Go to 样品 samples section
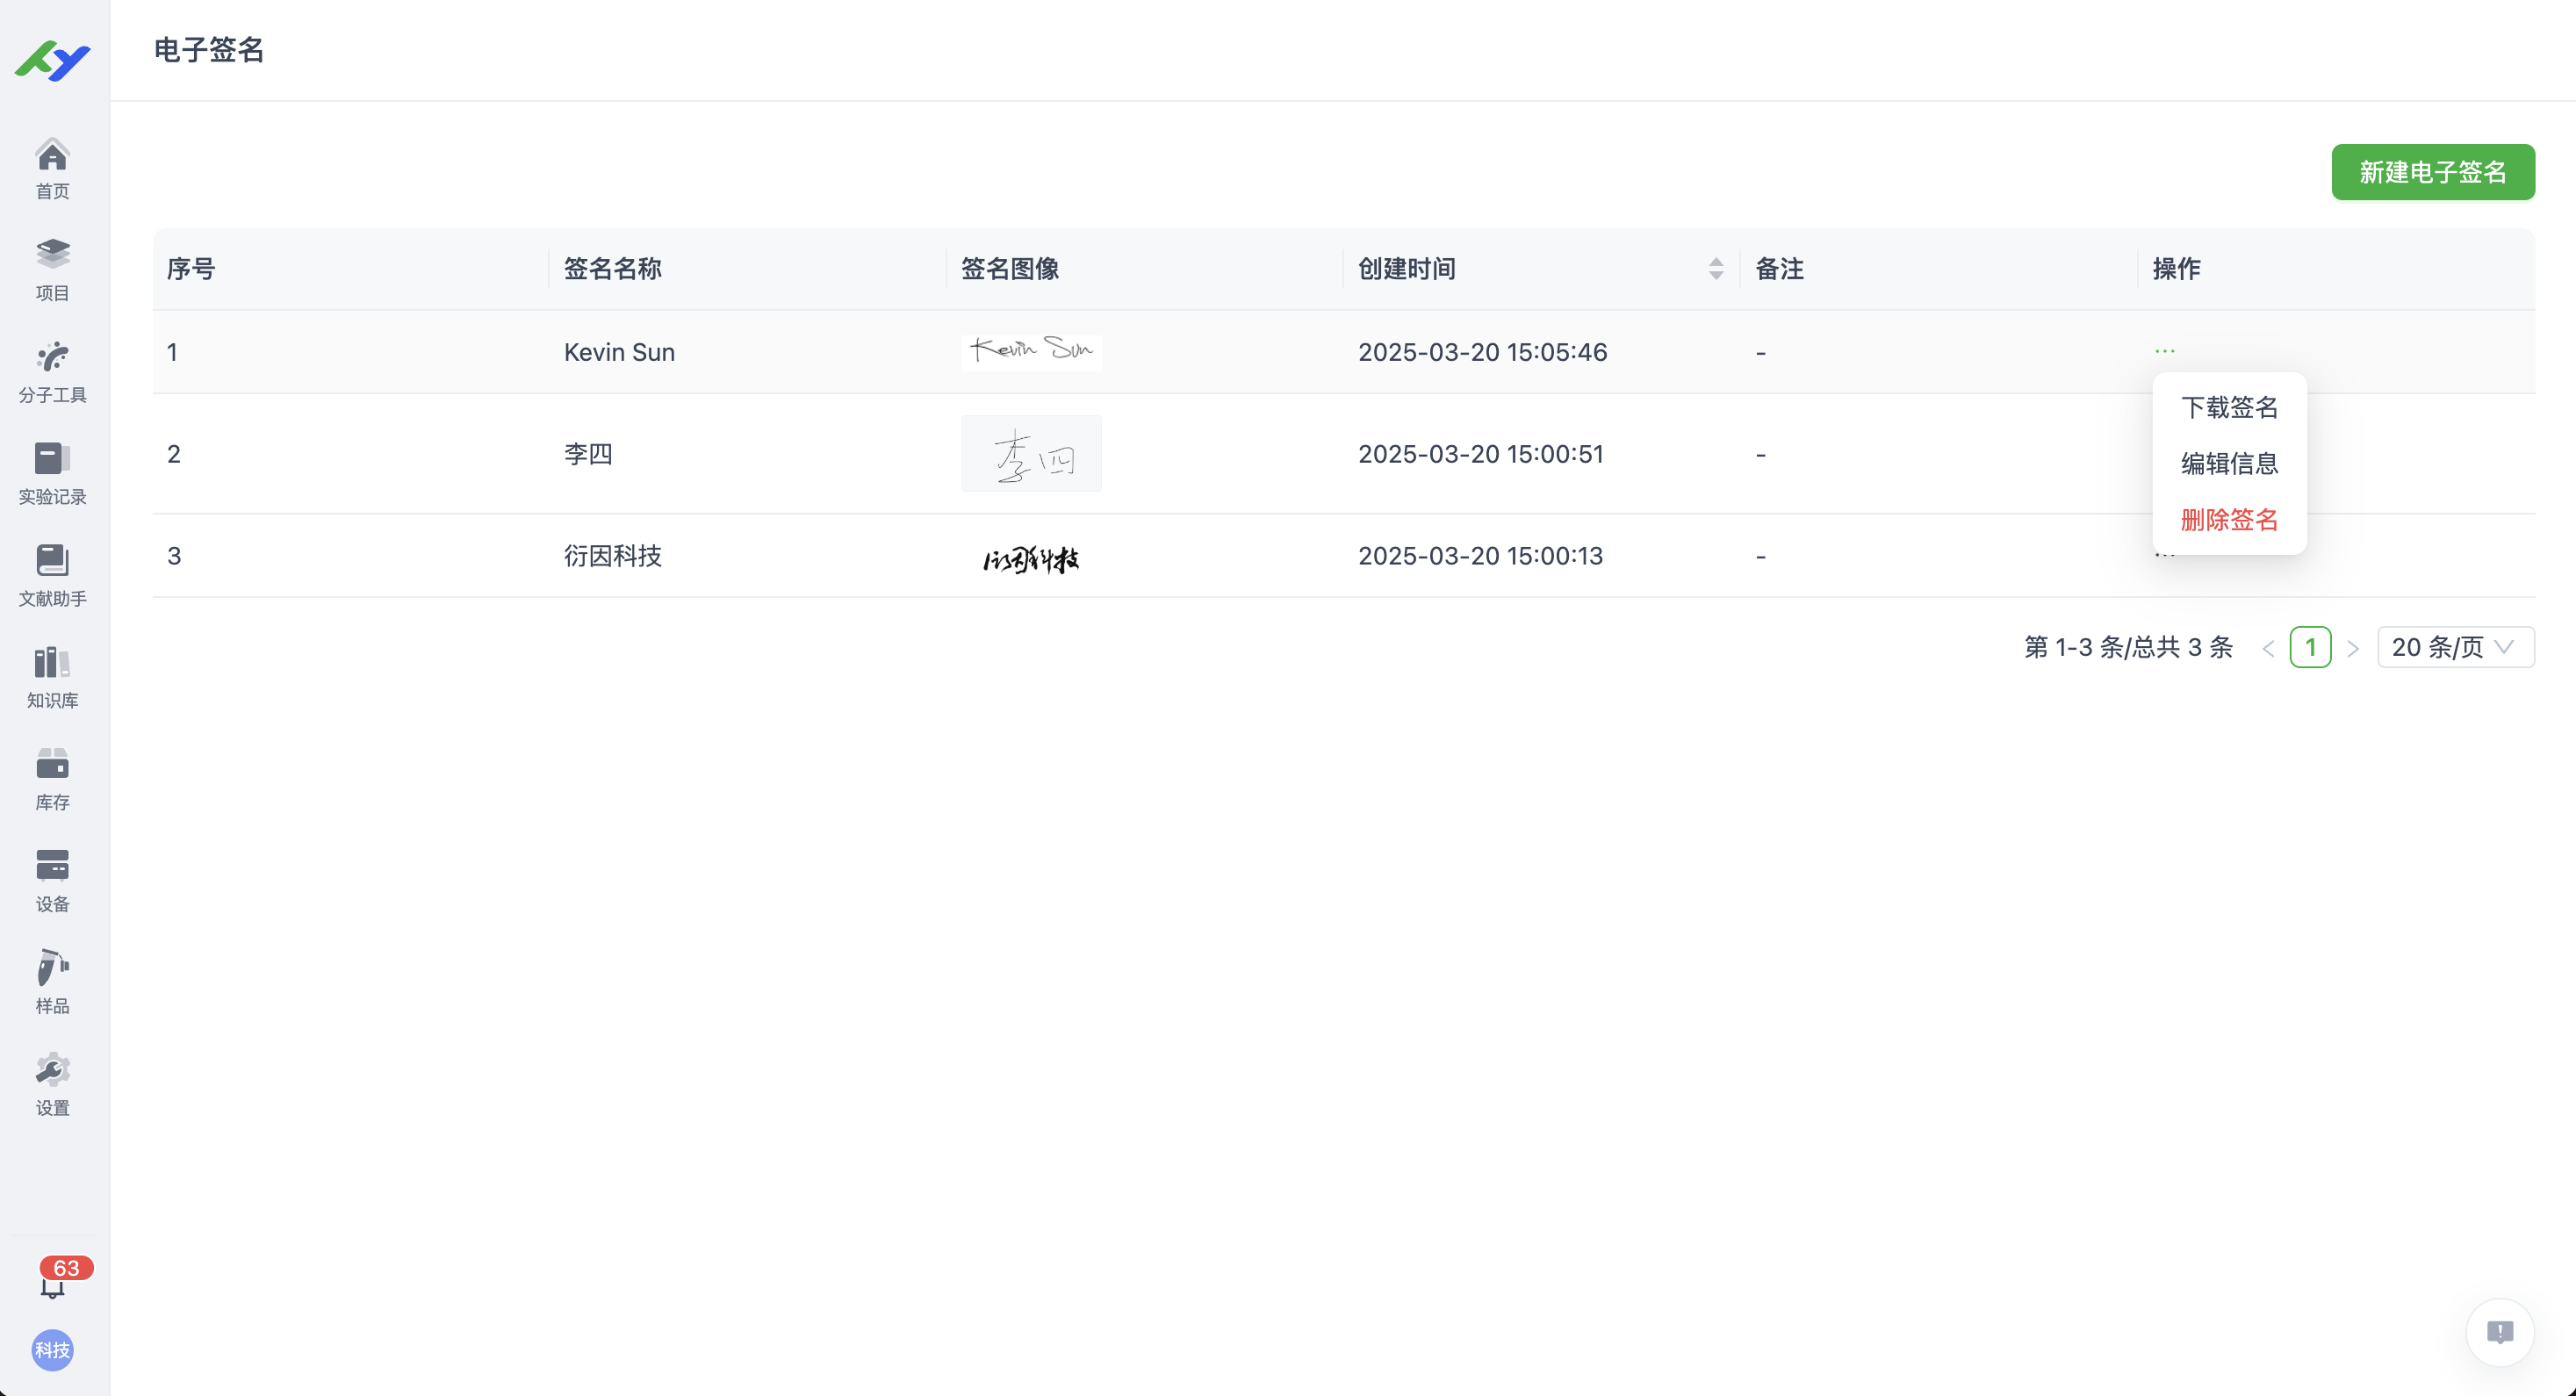Image resolution: width=2576 pixels, height=1396 pixels. tap(52, 982)
